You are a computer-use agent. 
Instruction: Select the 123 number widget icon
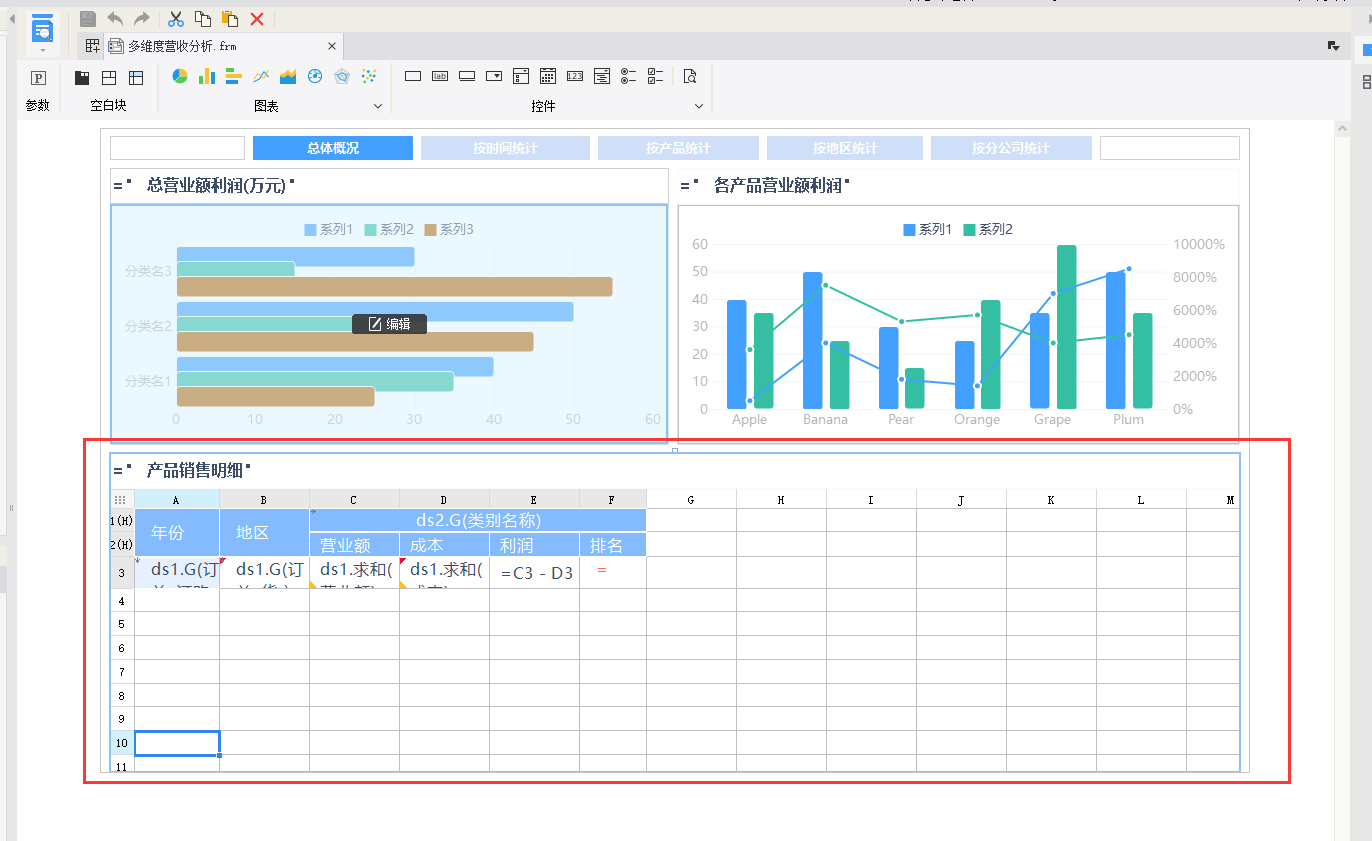pyautogui.click(x=575, y=76)
